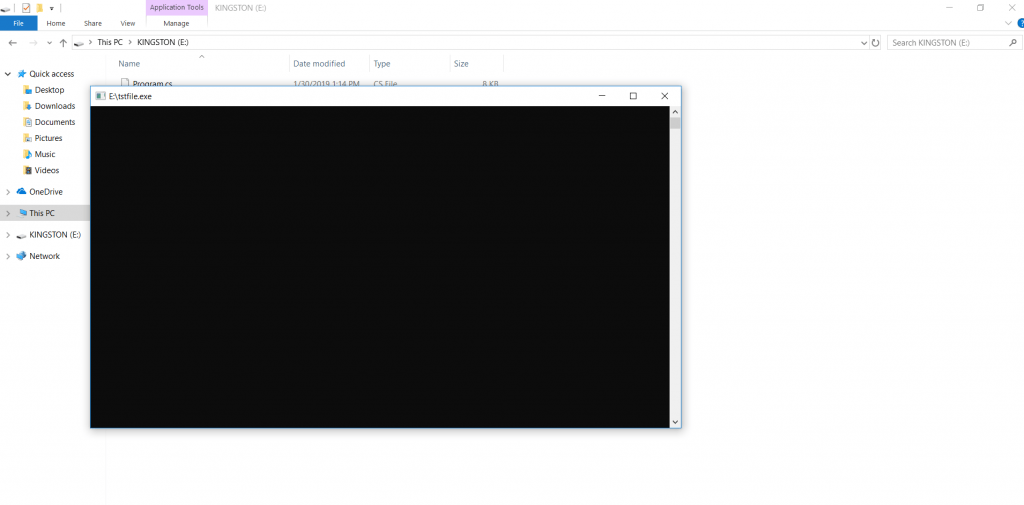Collapse the Quick access tree node
Image resolution: width=1024 pixels, height=505 pixels.
tap(8, 74)
